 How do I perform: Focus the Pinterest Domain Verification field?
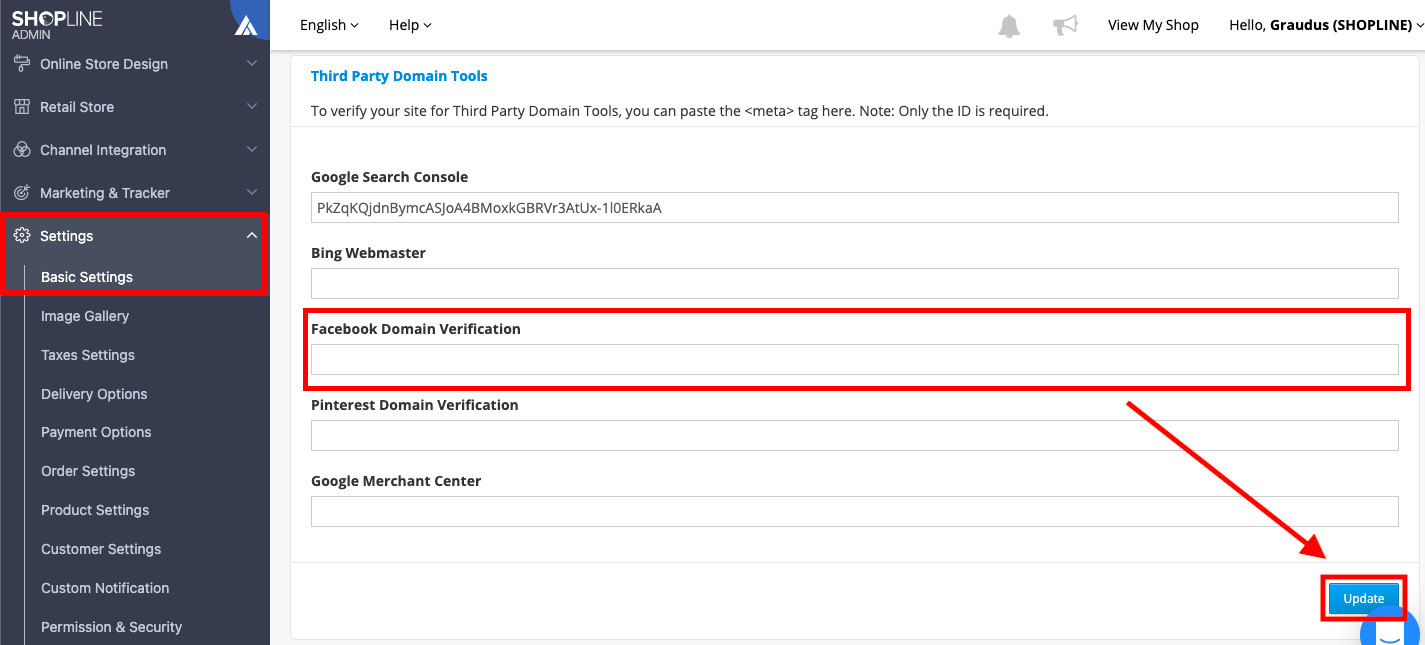click(x=854, y=436)
